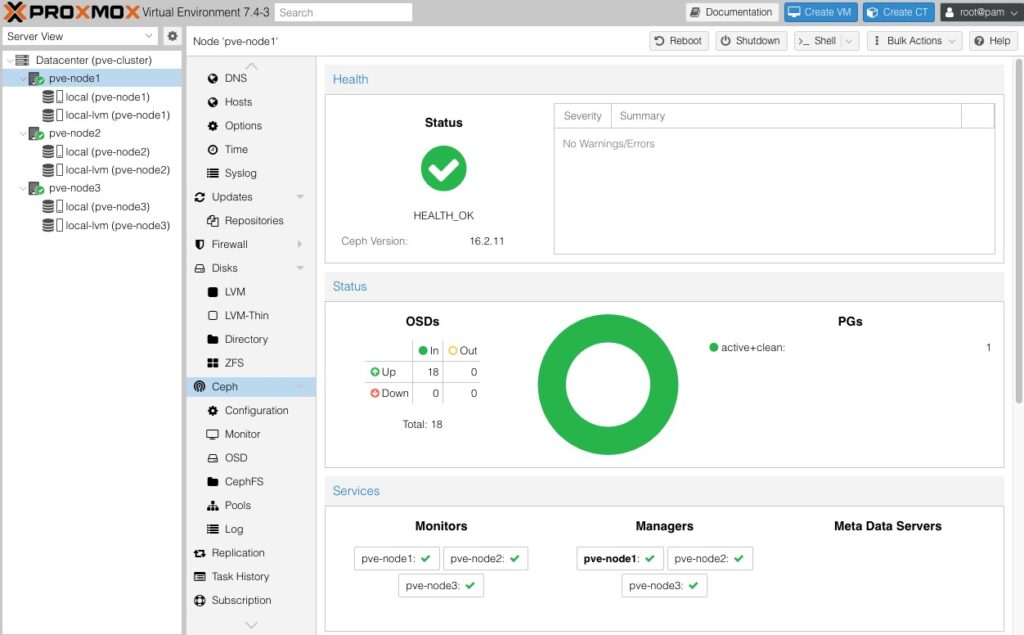Open the Directory menu item

tap(251, 339)
